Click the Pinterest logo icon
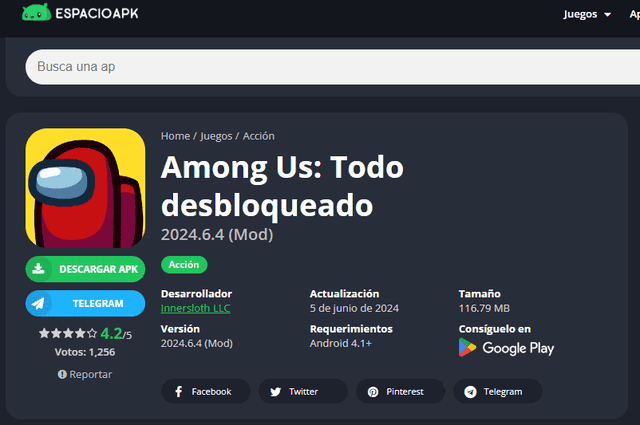Viewport: 640px width, 425px height. tap(373, 392)
